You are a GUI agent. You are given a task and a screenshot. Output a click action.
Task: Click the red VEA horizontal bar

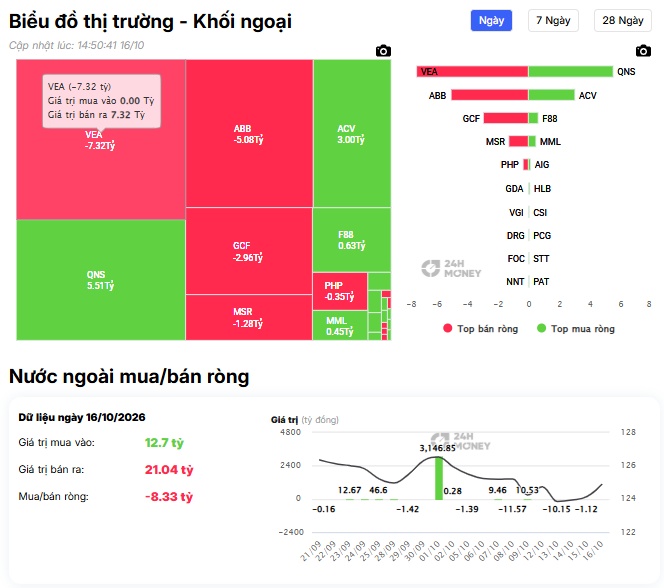[x=472, y=72]
